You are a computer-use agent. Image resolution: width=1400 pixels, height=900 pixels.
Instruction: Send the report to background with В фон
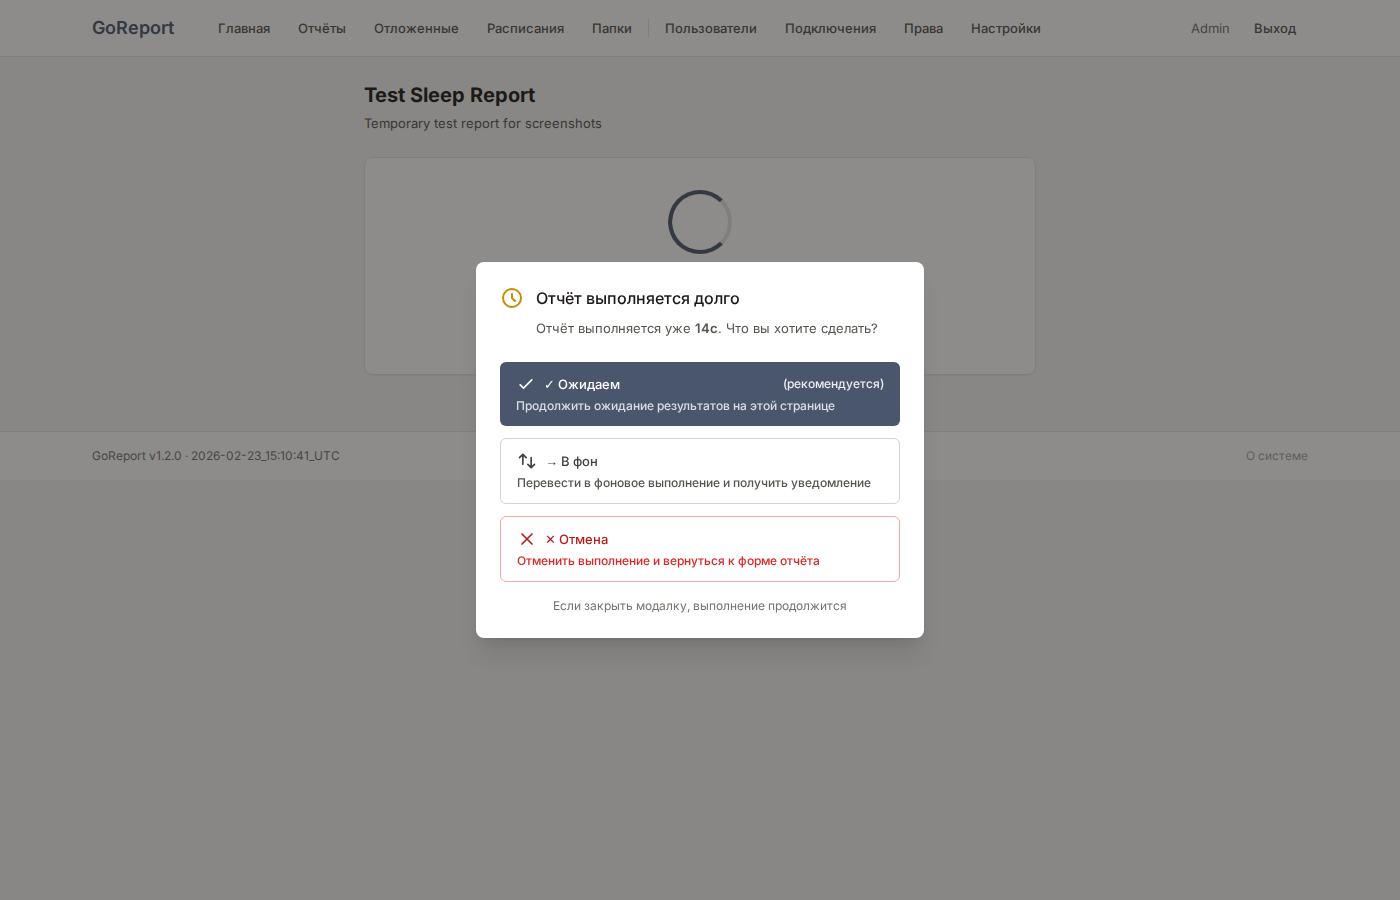coord(700,471)
